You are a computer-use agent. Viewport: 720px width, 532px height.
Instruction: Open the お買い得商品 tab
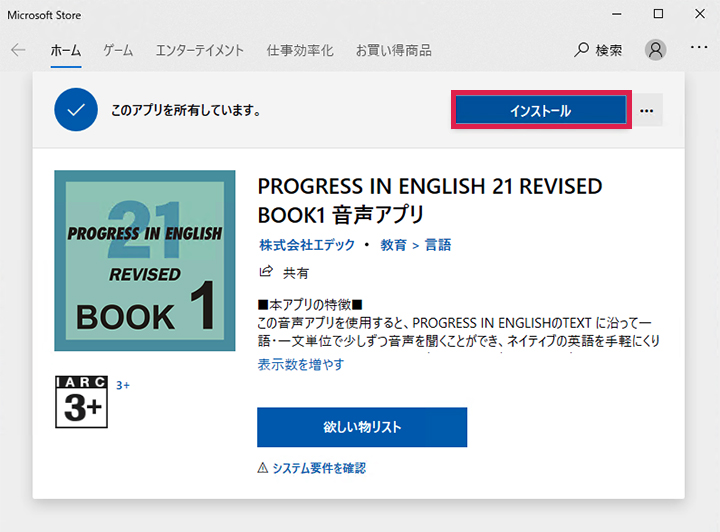394,50
